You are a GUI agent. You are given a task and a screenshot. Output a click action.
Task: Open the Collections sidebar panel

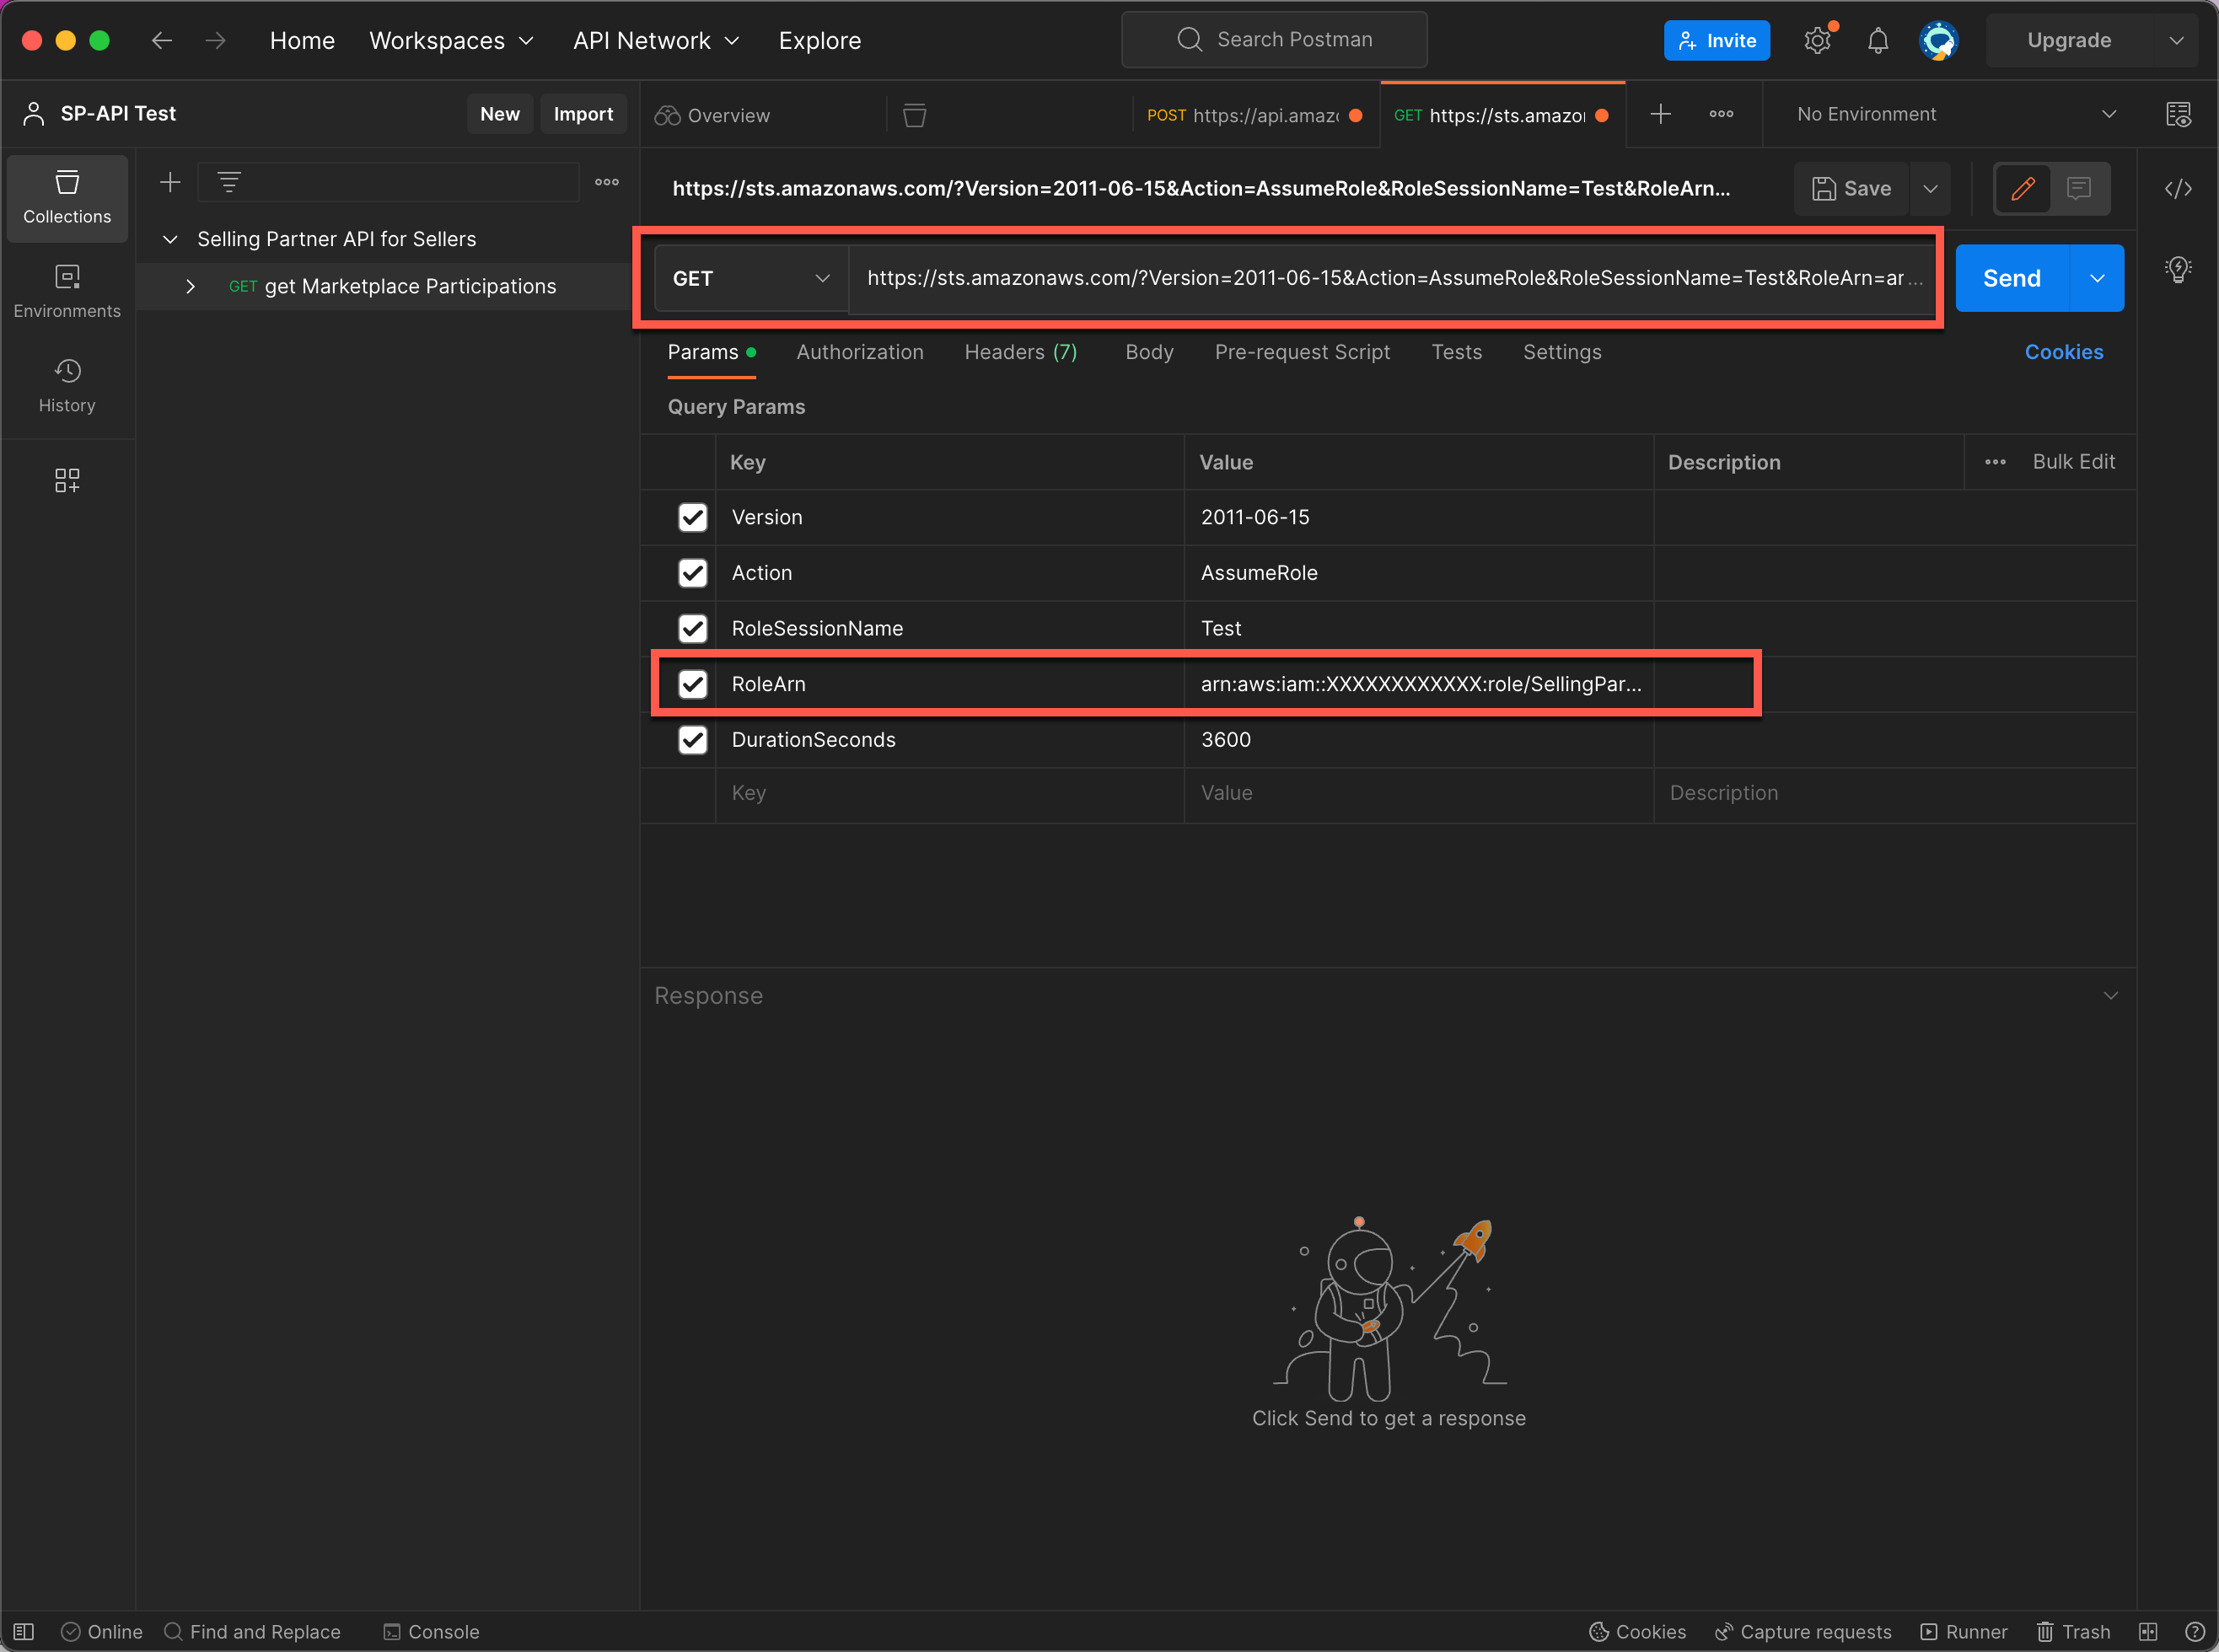(67, 197)
